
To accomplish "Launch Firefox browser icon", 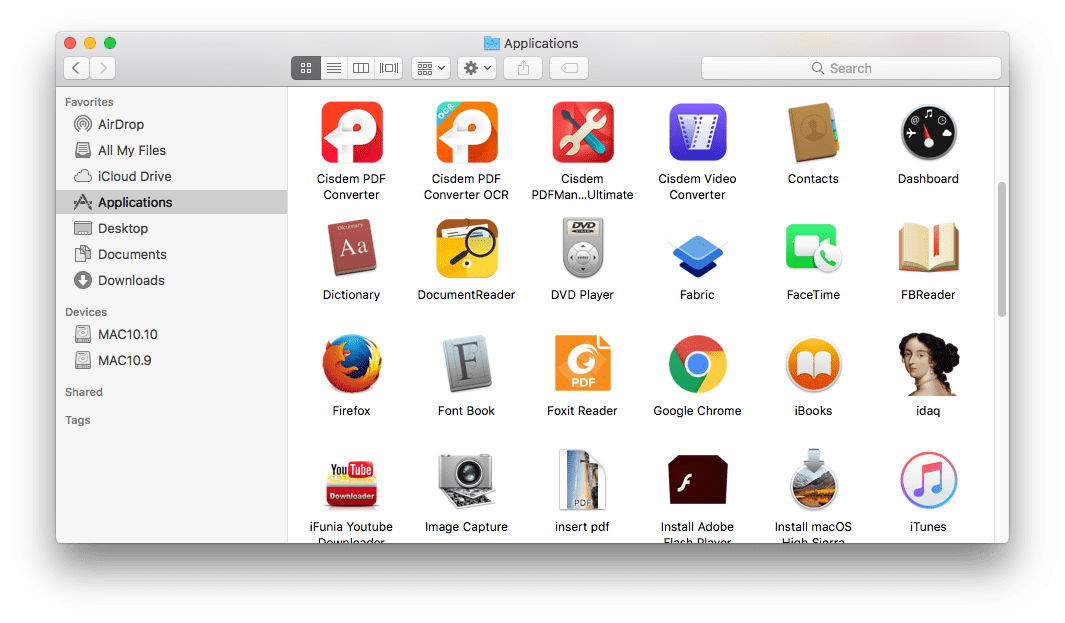I will (x=351, y=364).
